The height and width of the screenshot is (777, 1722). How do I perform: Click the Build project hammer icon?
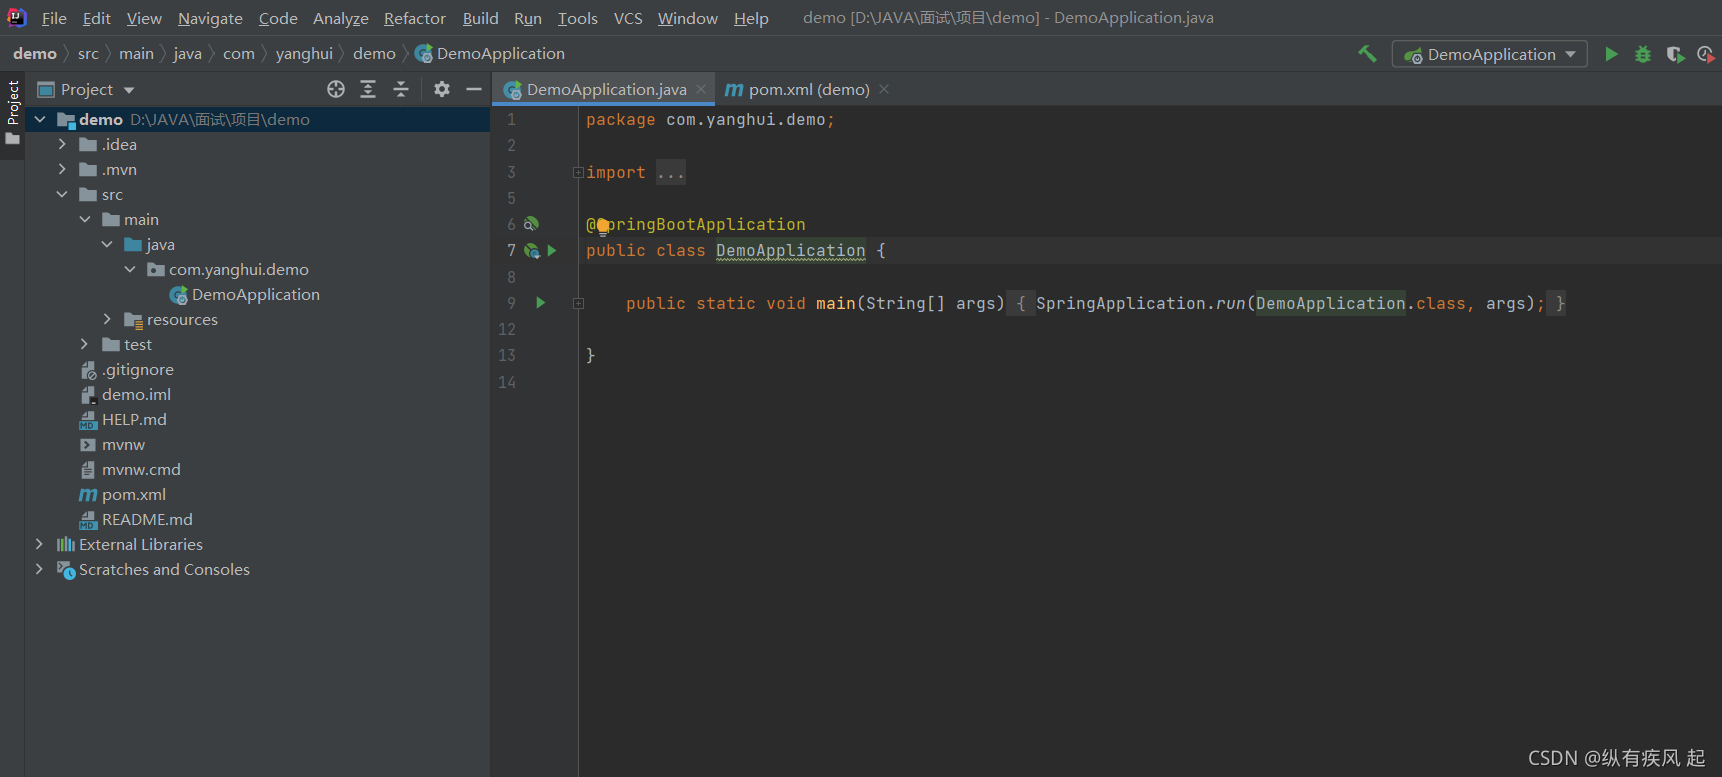[x=1367, y=54]
